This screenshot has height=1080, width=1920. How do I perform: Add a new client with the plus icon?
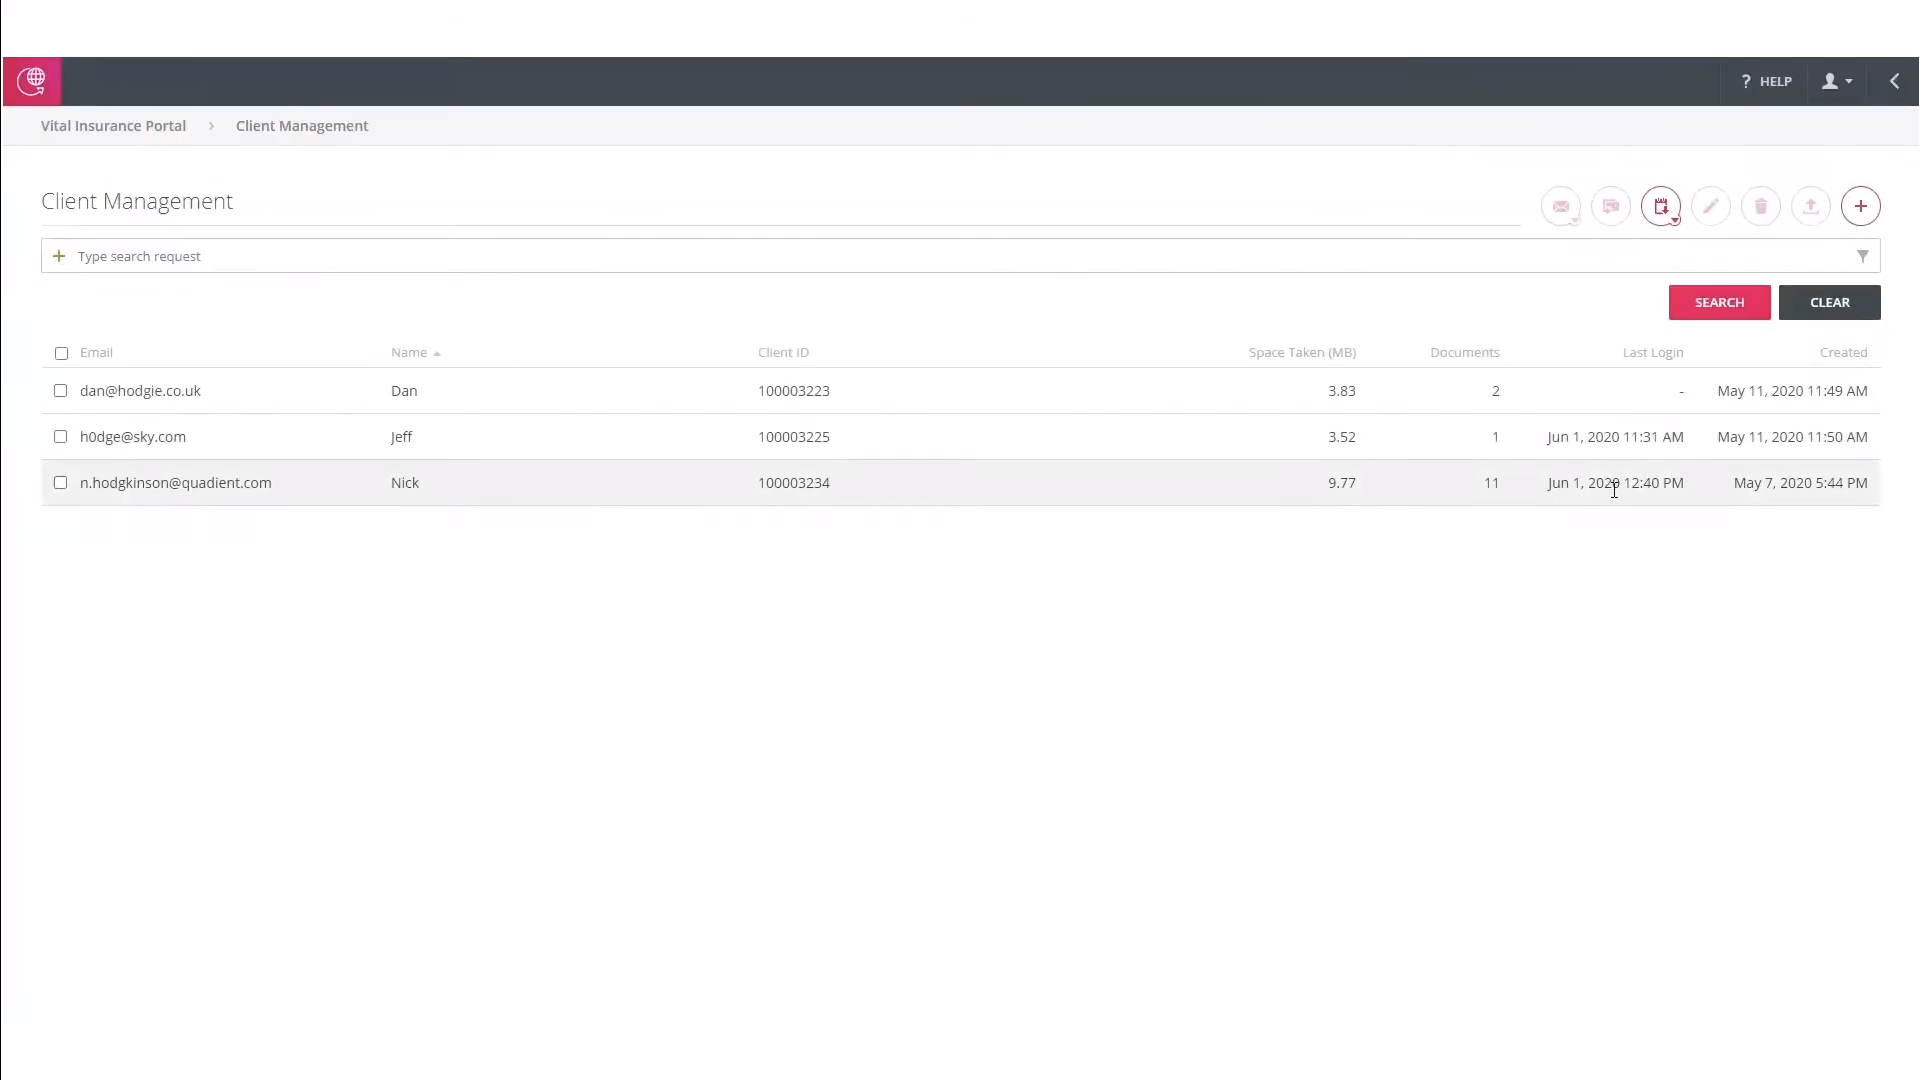pos(1860,206)
